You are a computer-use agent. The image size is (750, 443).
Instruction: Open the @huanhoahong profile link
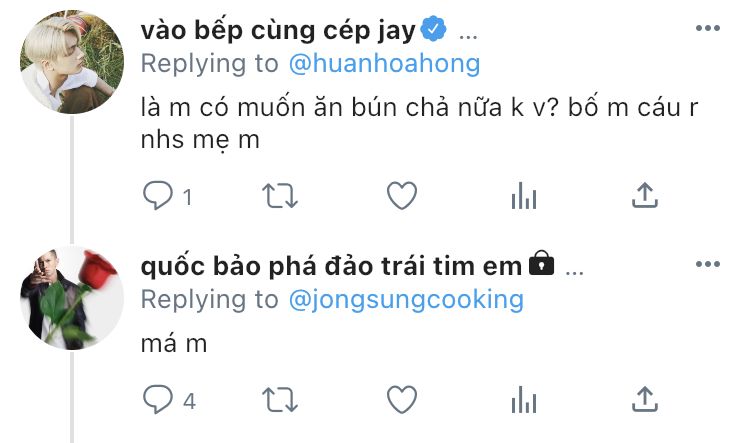(x=385, y=63)
